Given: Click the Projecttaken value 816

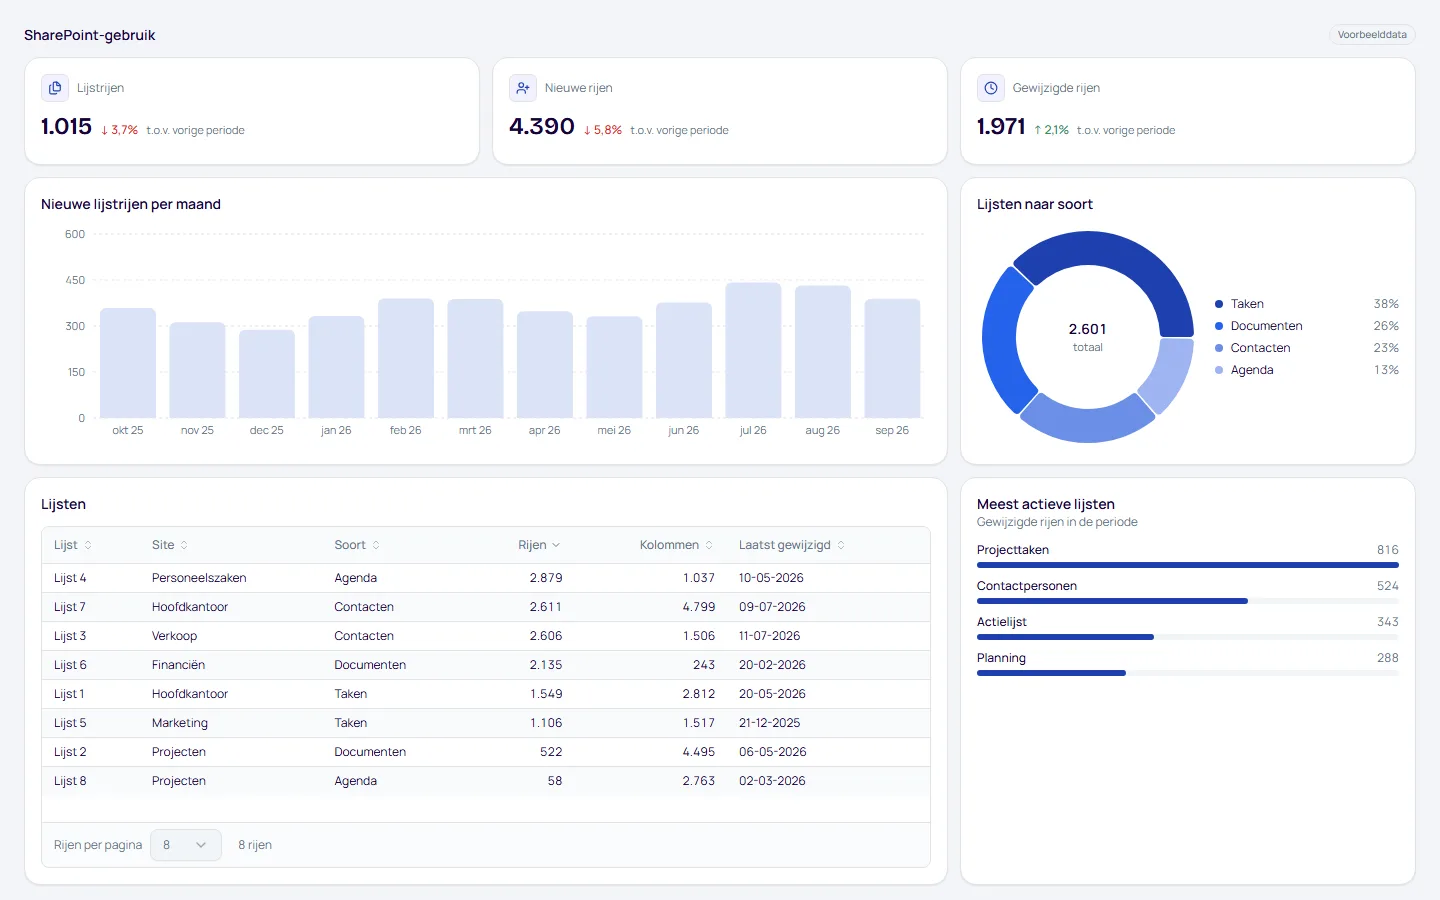Looking at the screenshot, I should pyautogui.click(x=1388, y=550).
